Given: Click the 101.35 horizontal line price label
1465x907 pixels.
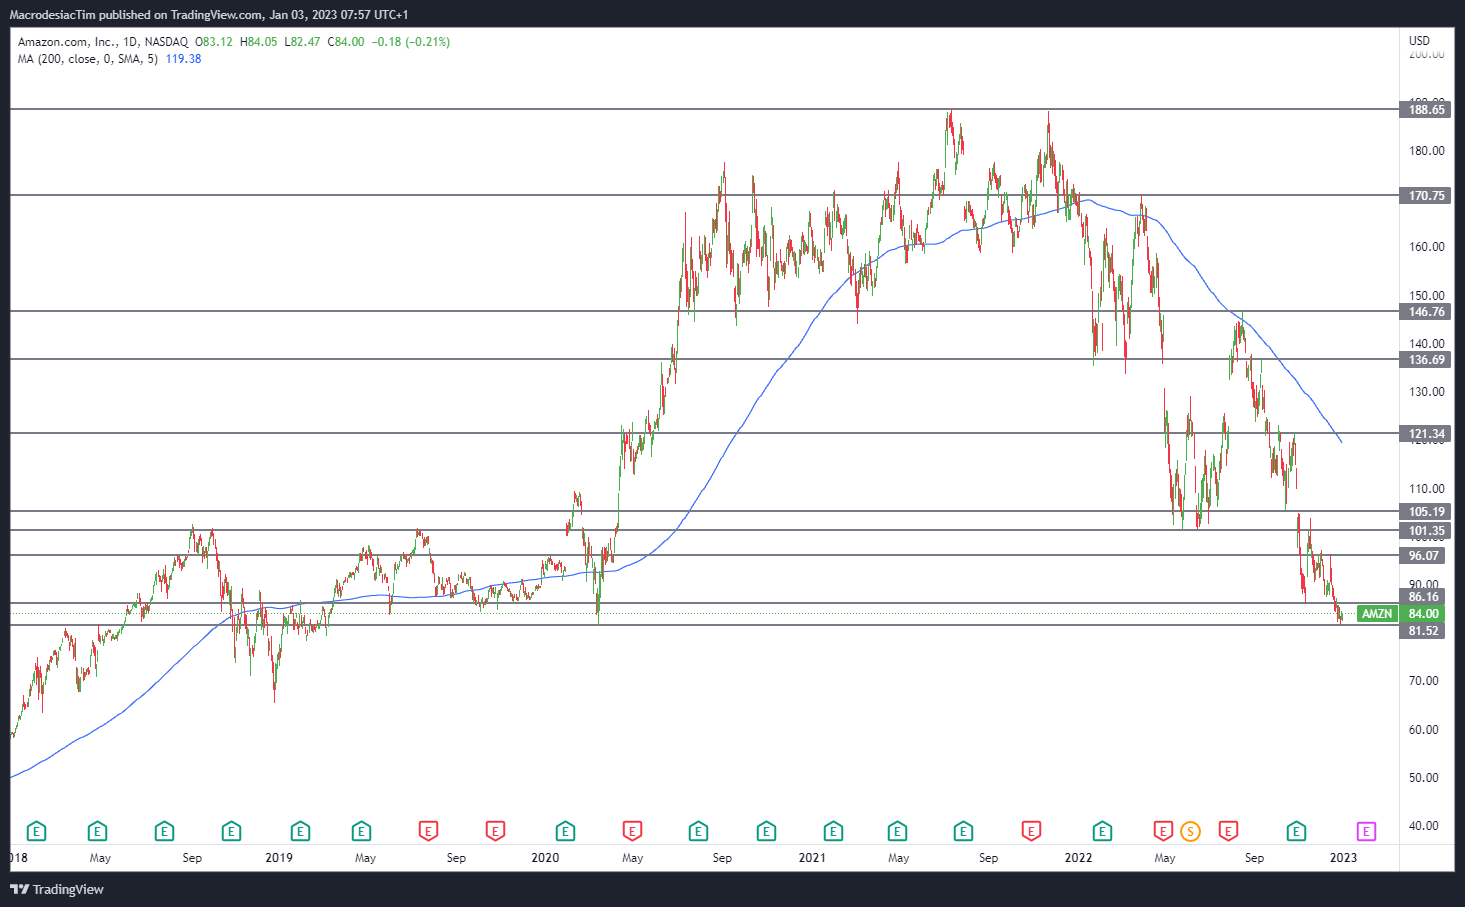Looking at the screenshot, I should point(1426,531).
